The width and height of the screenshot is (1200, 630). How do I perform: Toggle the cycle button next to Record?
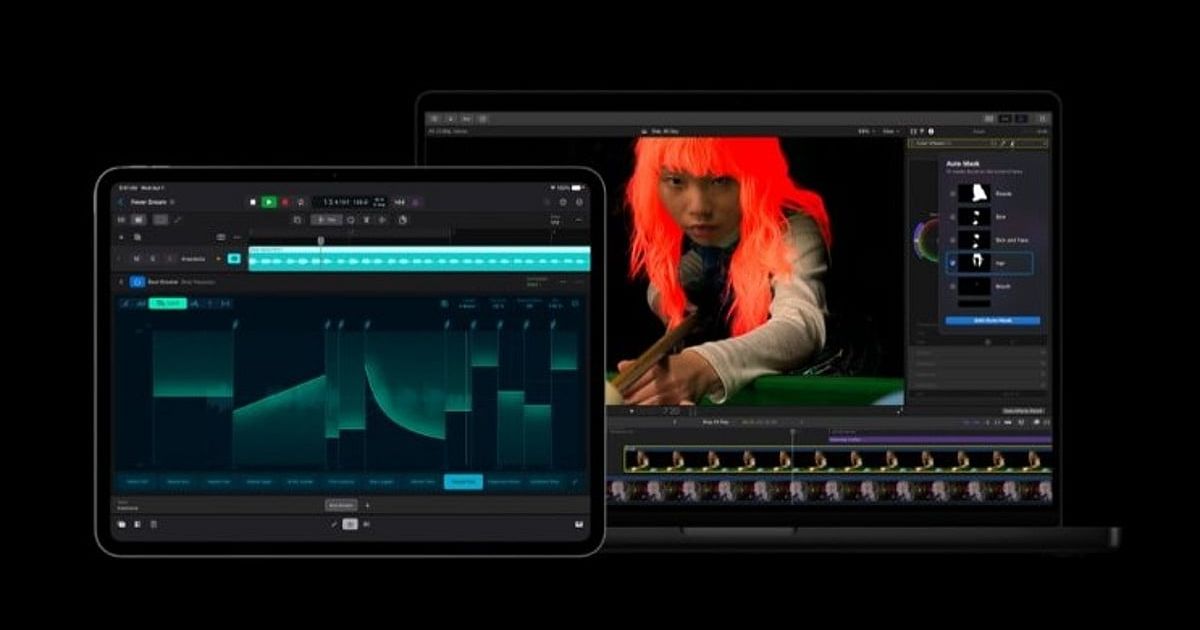pyautogui.click(x=300, y=202)
